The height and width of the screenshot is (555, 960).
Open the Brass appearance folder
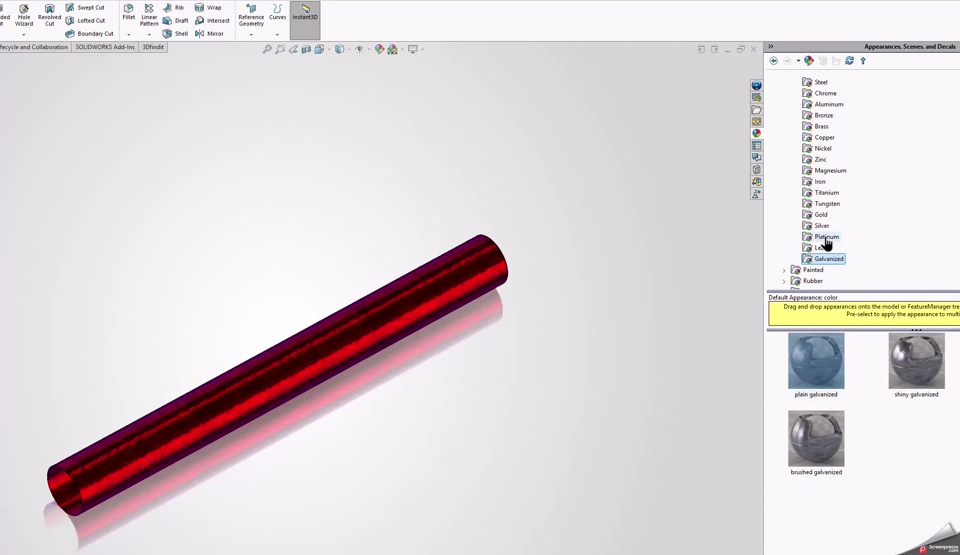click(816, 126)
